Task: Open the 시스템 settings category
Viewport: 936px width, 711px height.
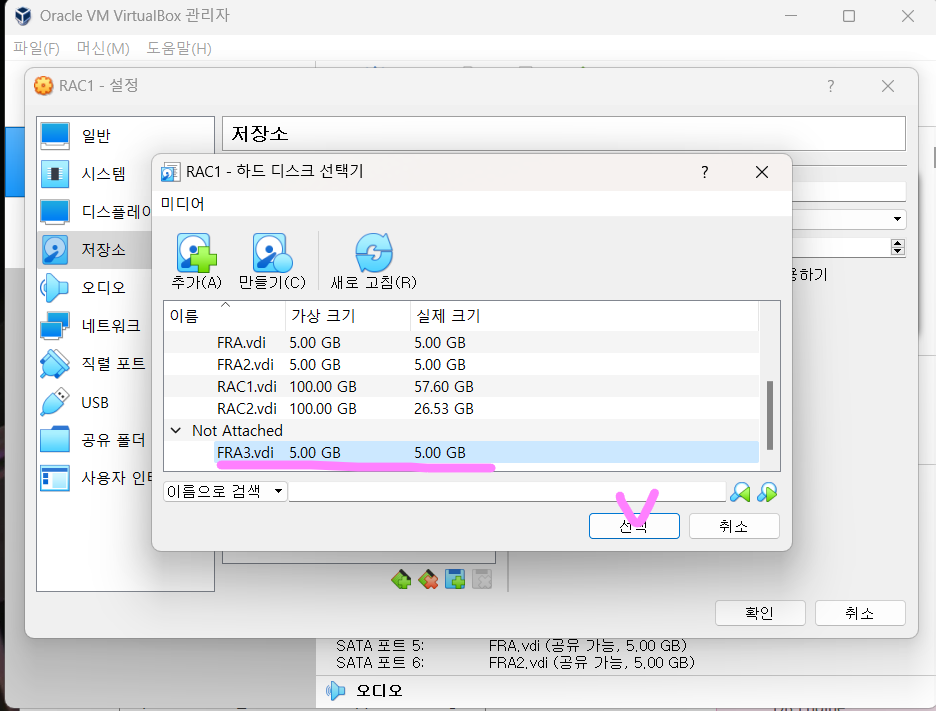Action: point(96,174)
